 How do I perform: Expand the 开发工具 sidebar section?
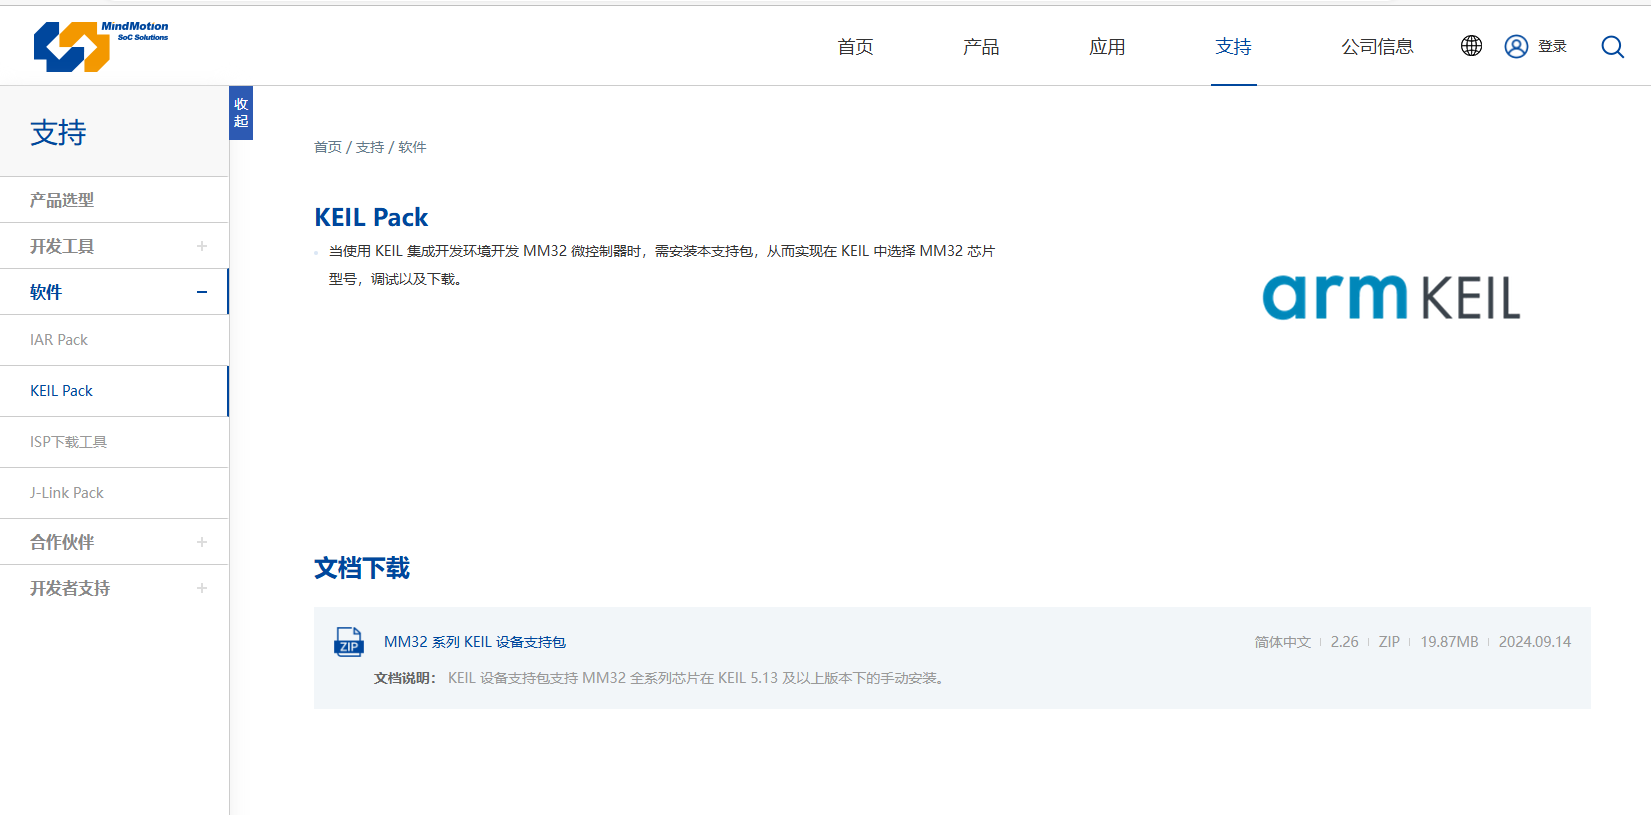(202, 246)
